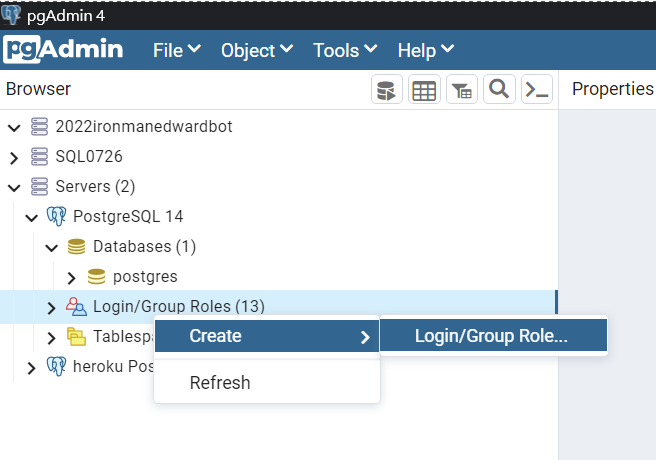Select the SQL0726 tree label
This screenshot has height=460, width=656.
pos(89,156)
